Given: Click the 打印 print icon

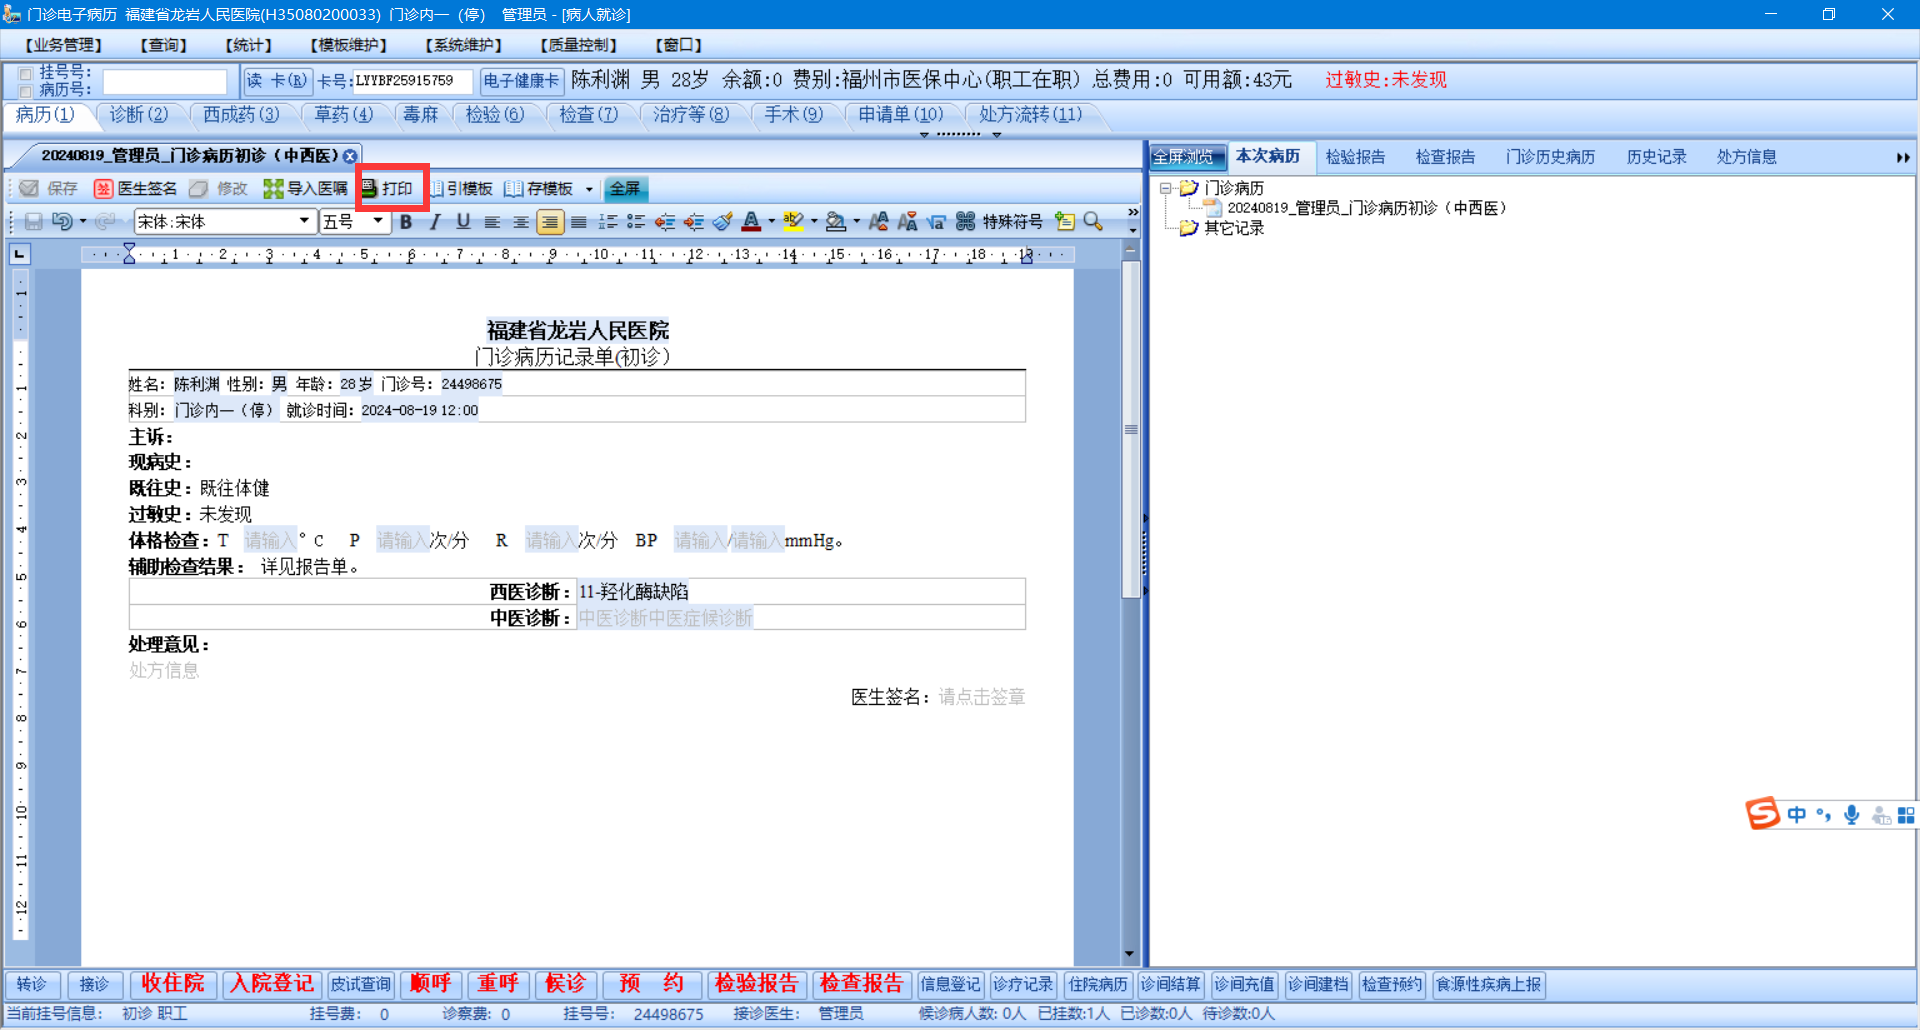Looking at the screenshot, I should tap(369, 189).
